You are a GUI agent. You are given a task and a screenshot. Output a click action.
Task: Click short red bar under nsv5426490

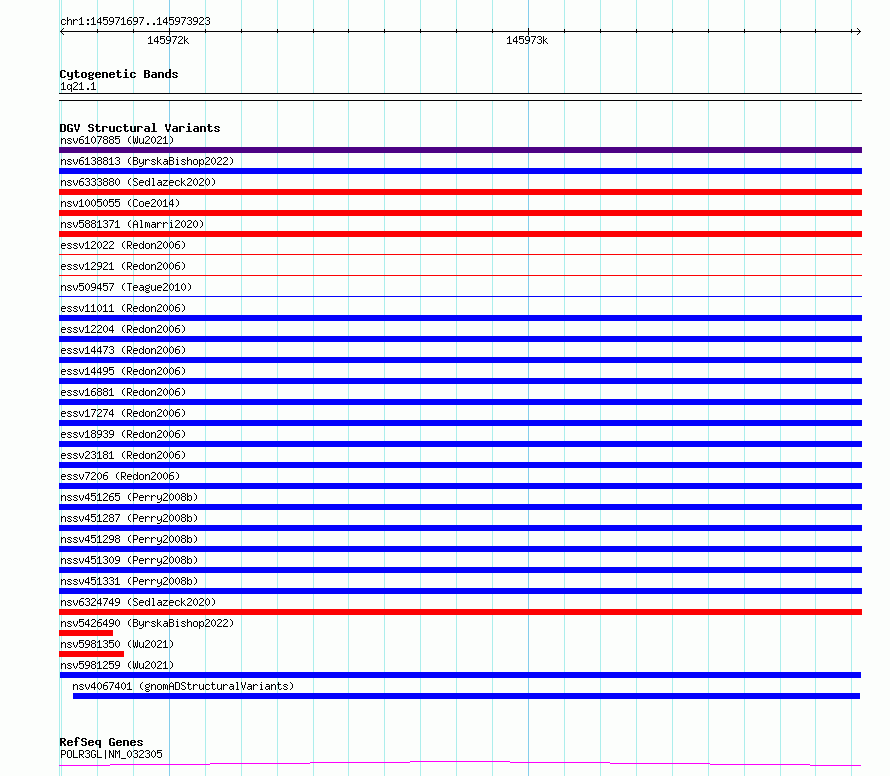click(86, 633)
